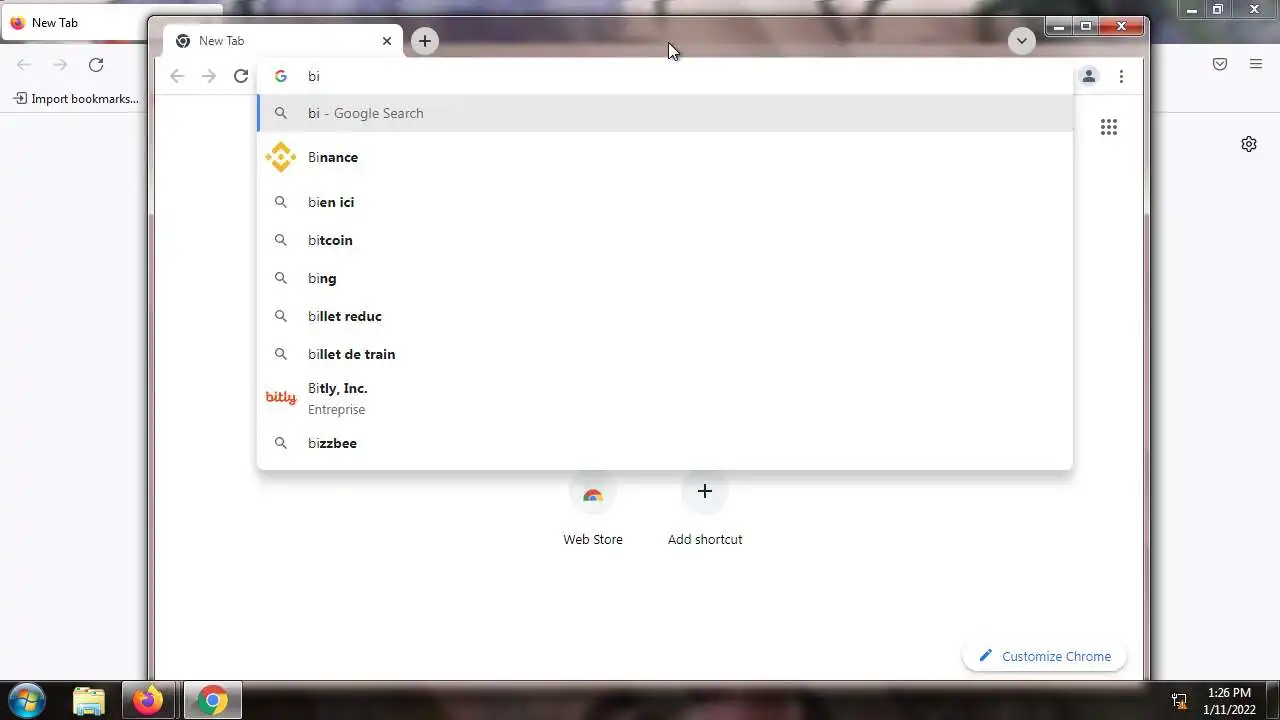Image resolution: width=1280 pixels, height=720 pixels.
Task: Open Firefox Pocket icon
Action: point(1220,64)
